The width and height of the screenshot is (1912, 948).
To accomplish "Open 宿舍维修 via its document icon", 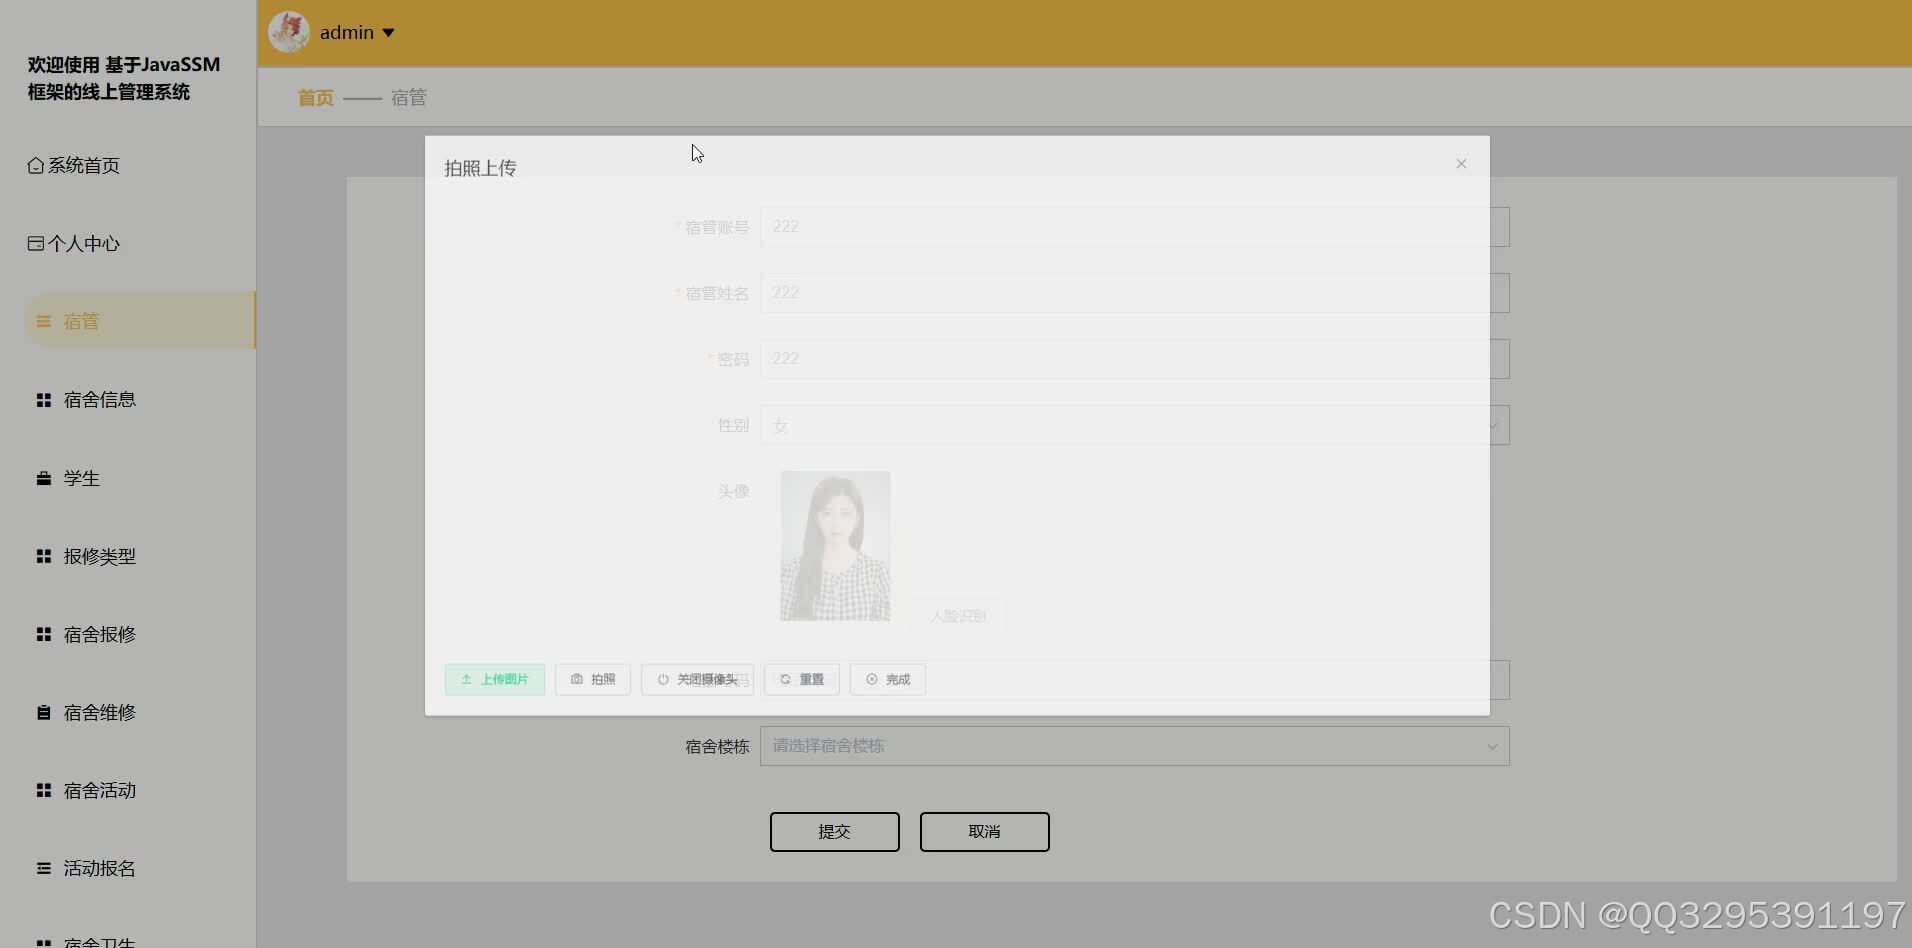I will point(43,712).
